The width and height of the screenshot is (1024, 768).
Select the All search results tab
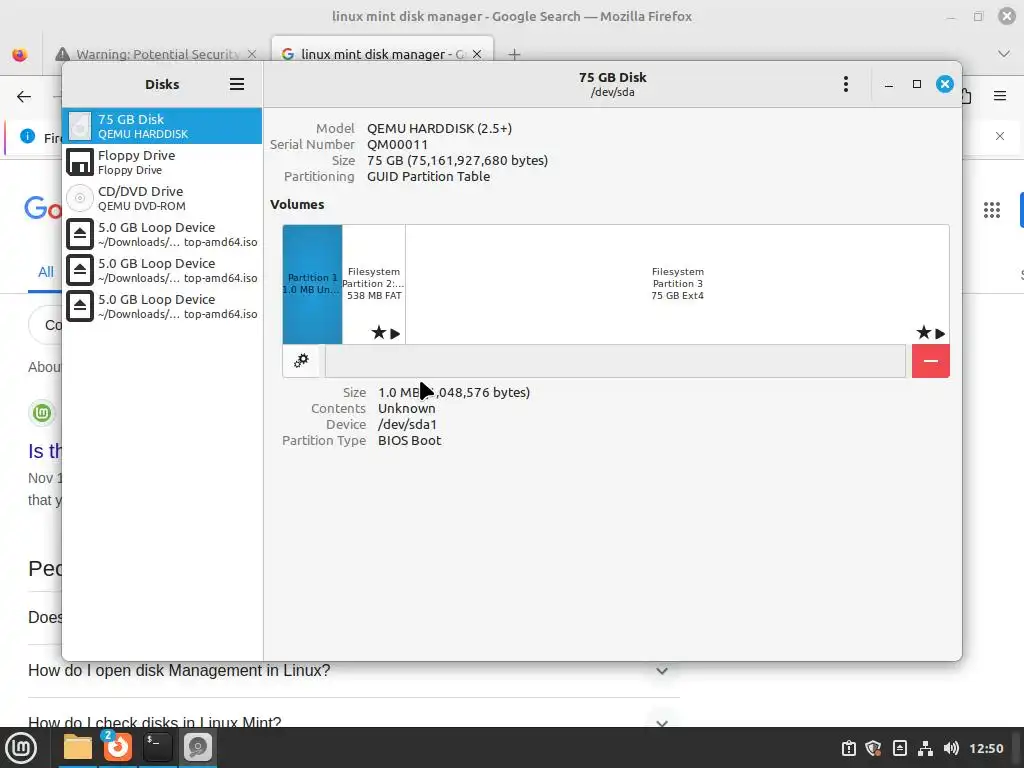pyautogui.click(x=46, y=272)
